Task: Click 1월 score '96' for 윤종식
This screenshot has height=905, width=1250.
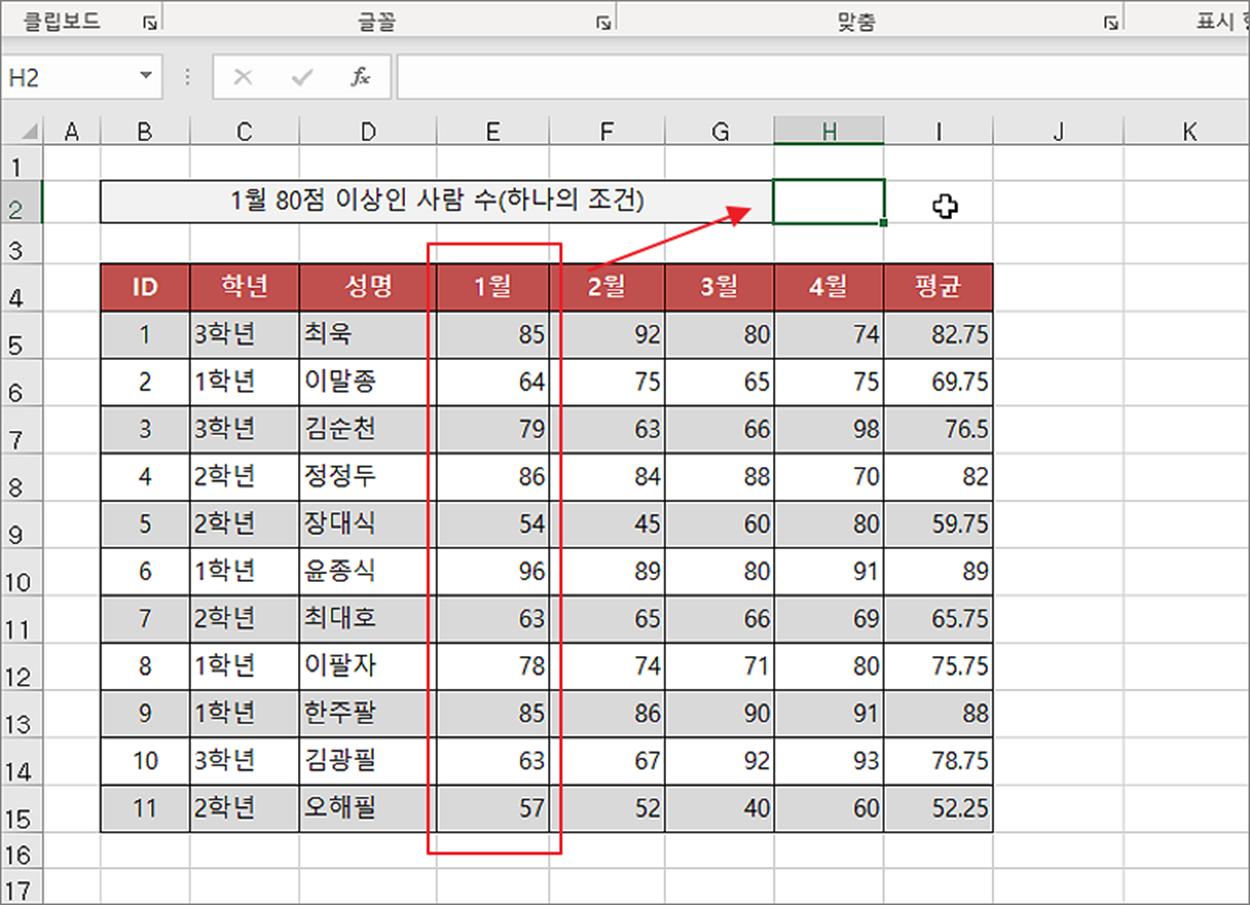Action: pos(493,572)
